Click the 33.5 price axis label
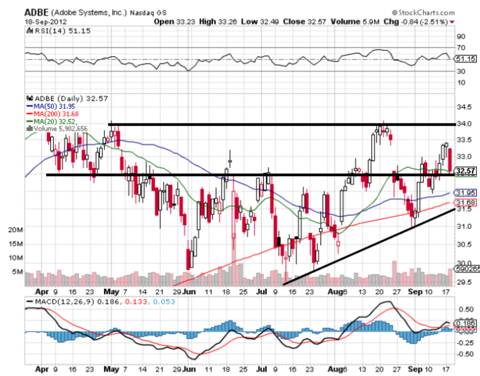480x376 pixels. (x=464, y=140)
